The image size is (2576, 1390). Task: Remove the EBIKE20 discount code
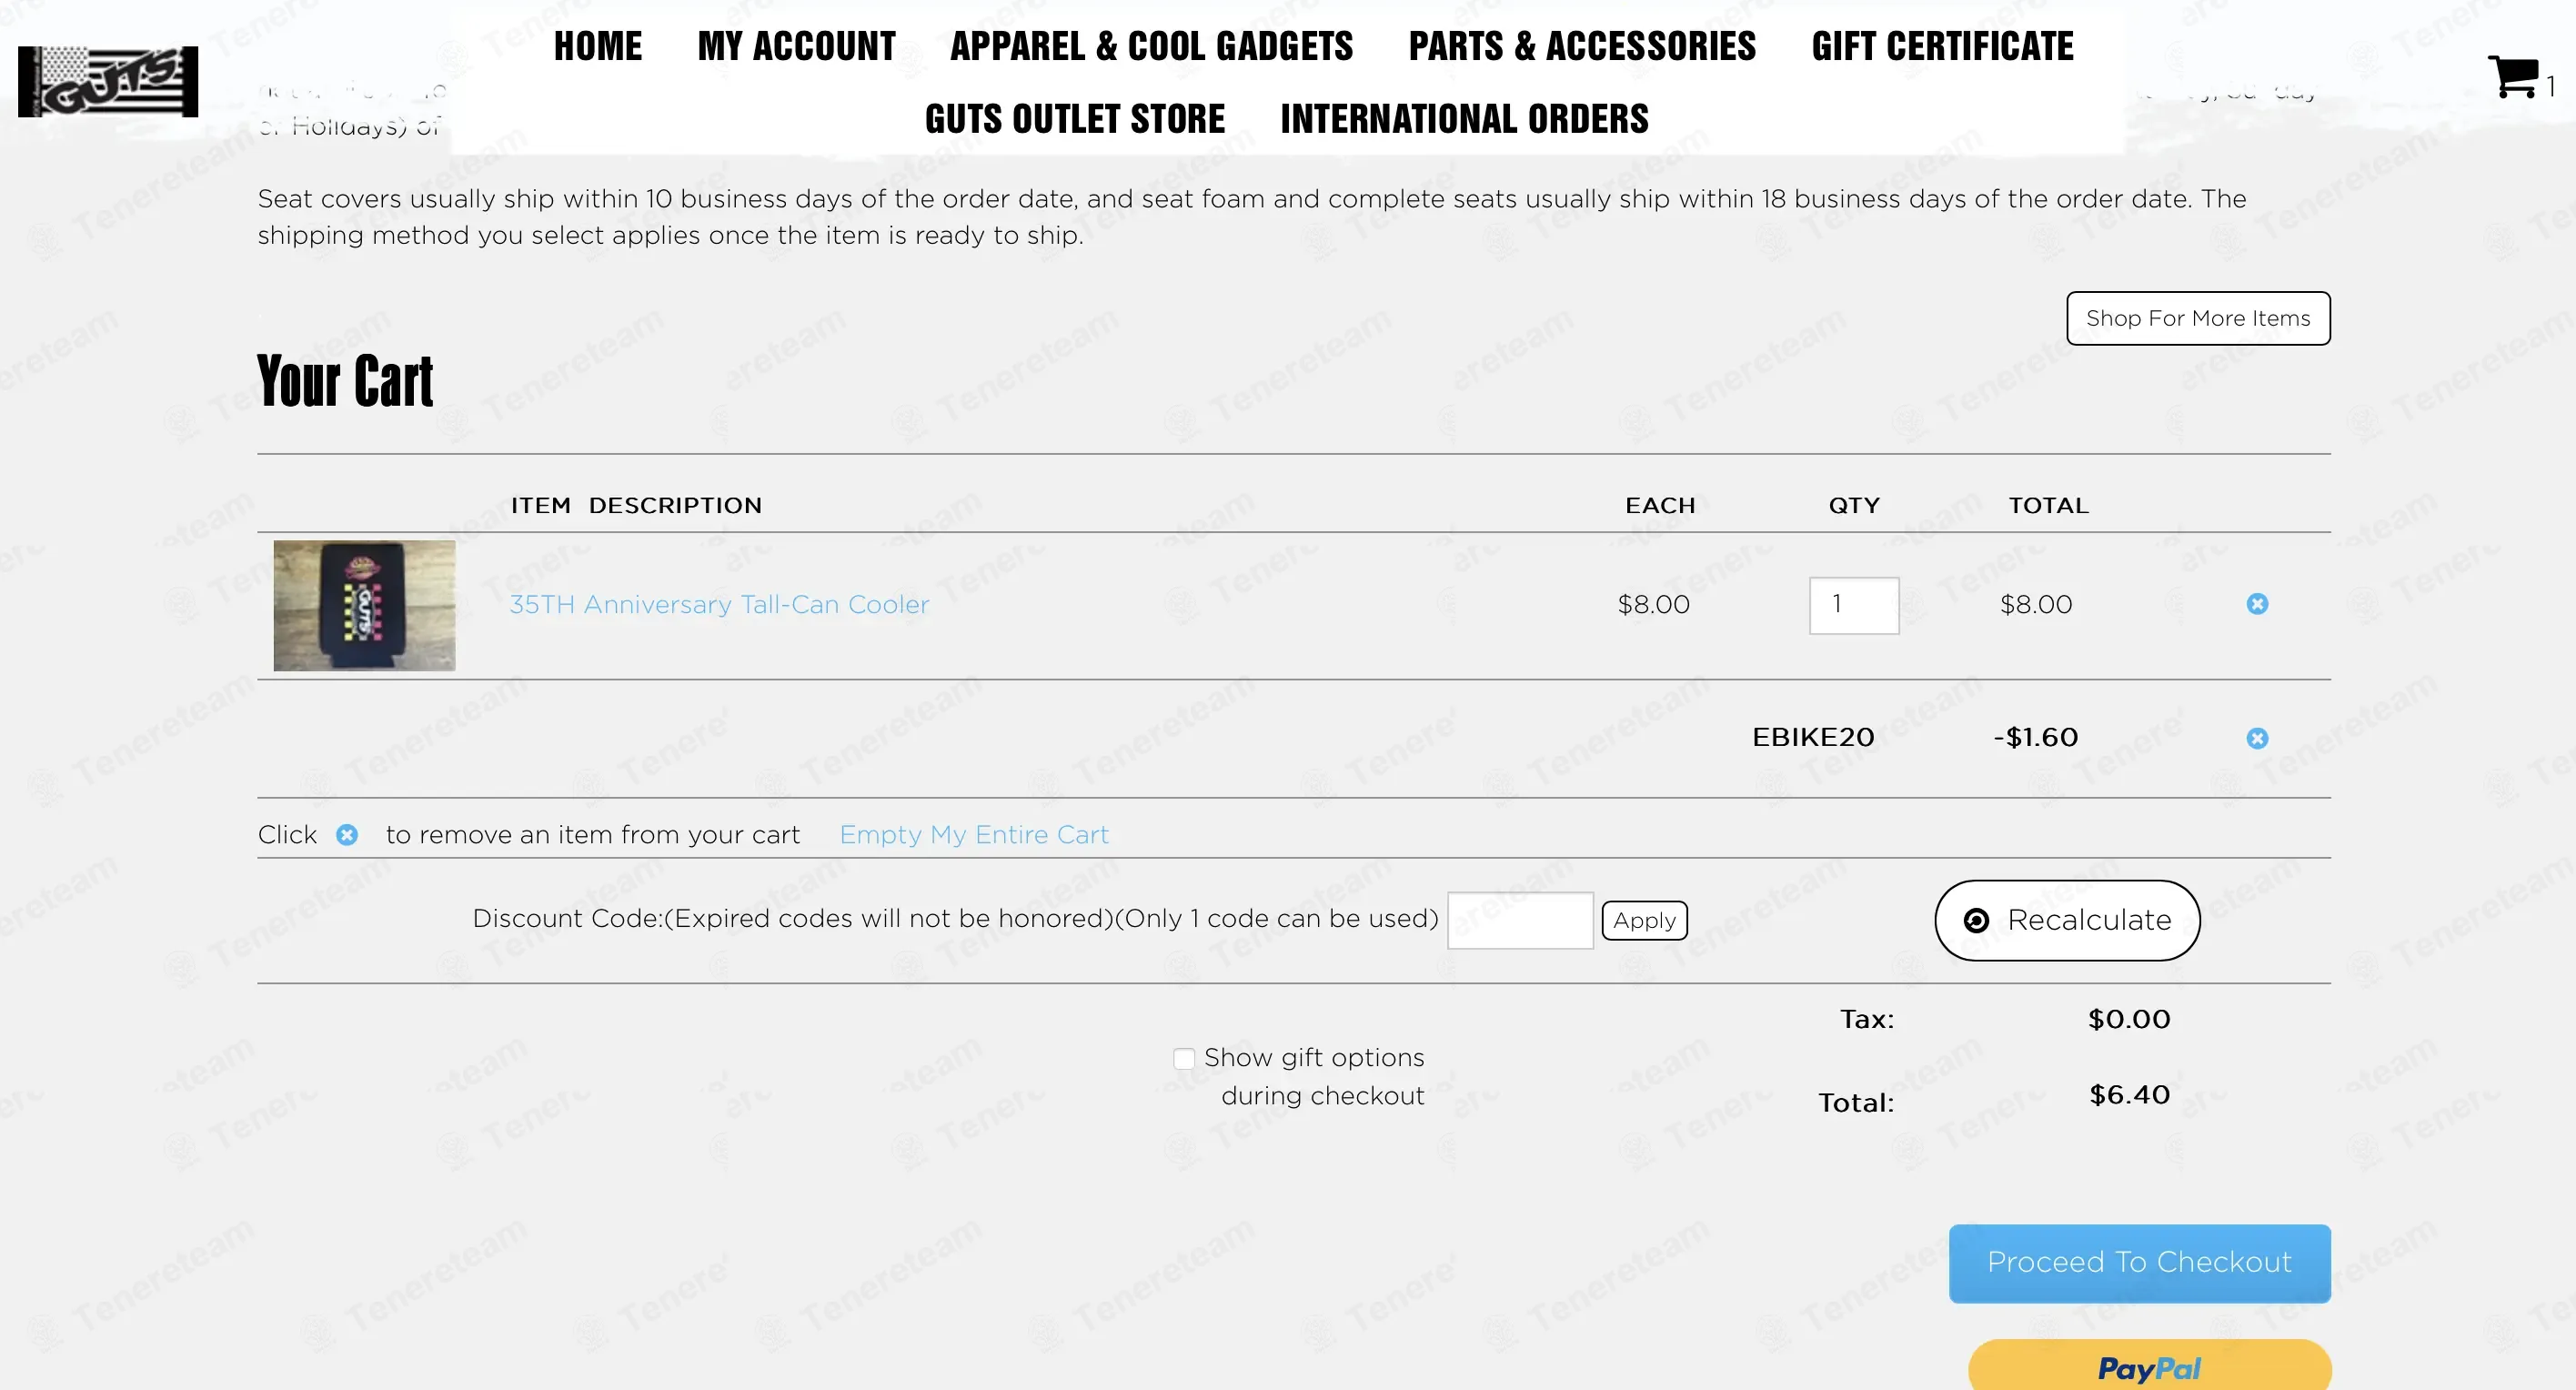(2257, 738)
